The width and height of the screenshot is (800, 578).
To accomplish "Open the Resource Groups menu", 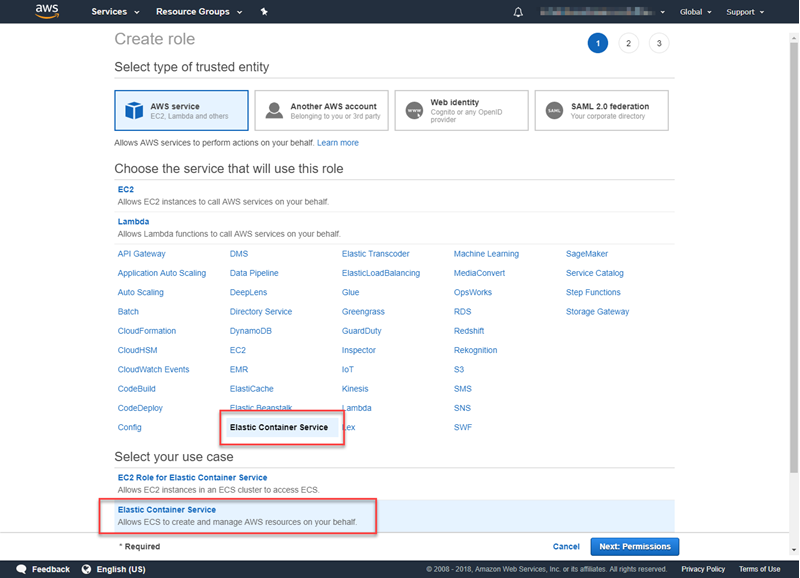I will pyautogui.click(x=194, y=11).
